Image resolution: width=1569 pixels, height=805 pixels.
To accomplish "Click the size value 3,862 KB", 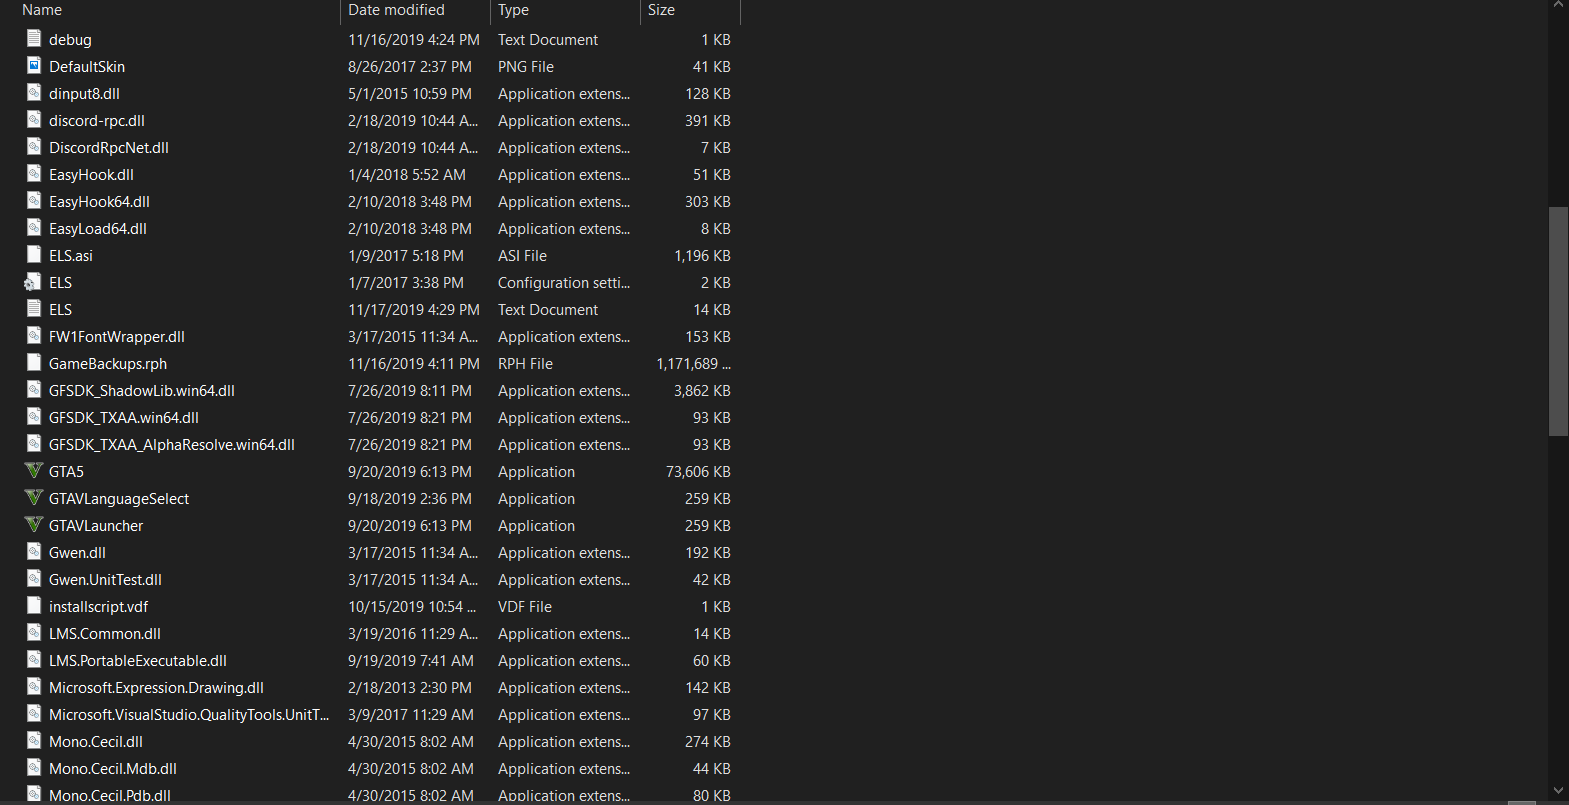I will tap(702, 391).
